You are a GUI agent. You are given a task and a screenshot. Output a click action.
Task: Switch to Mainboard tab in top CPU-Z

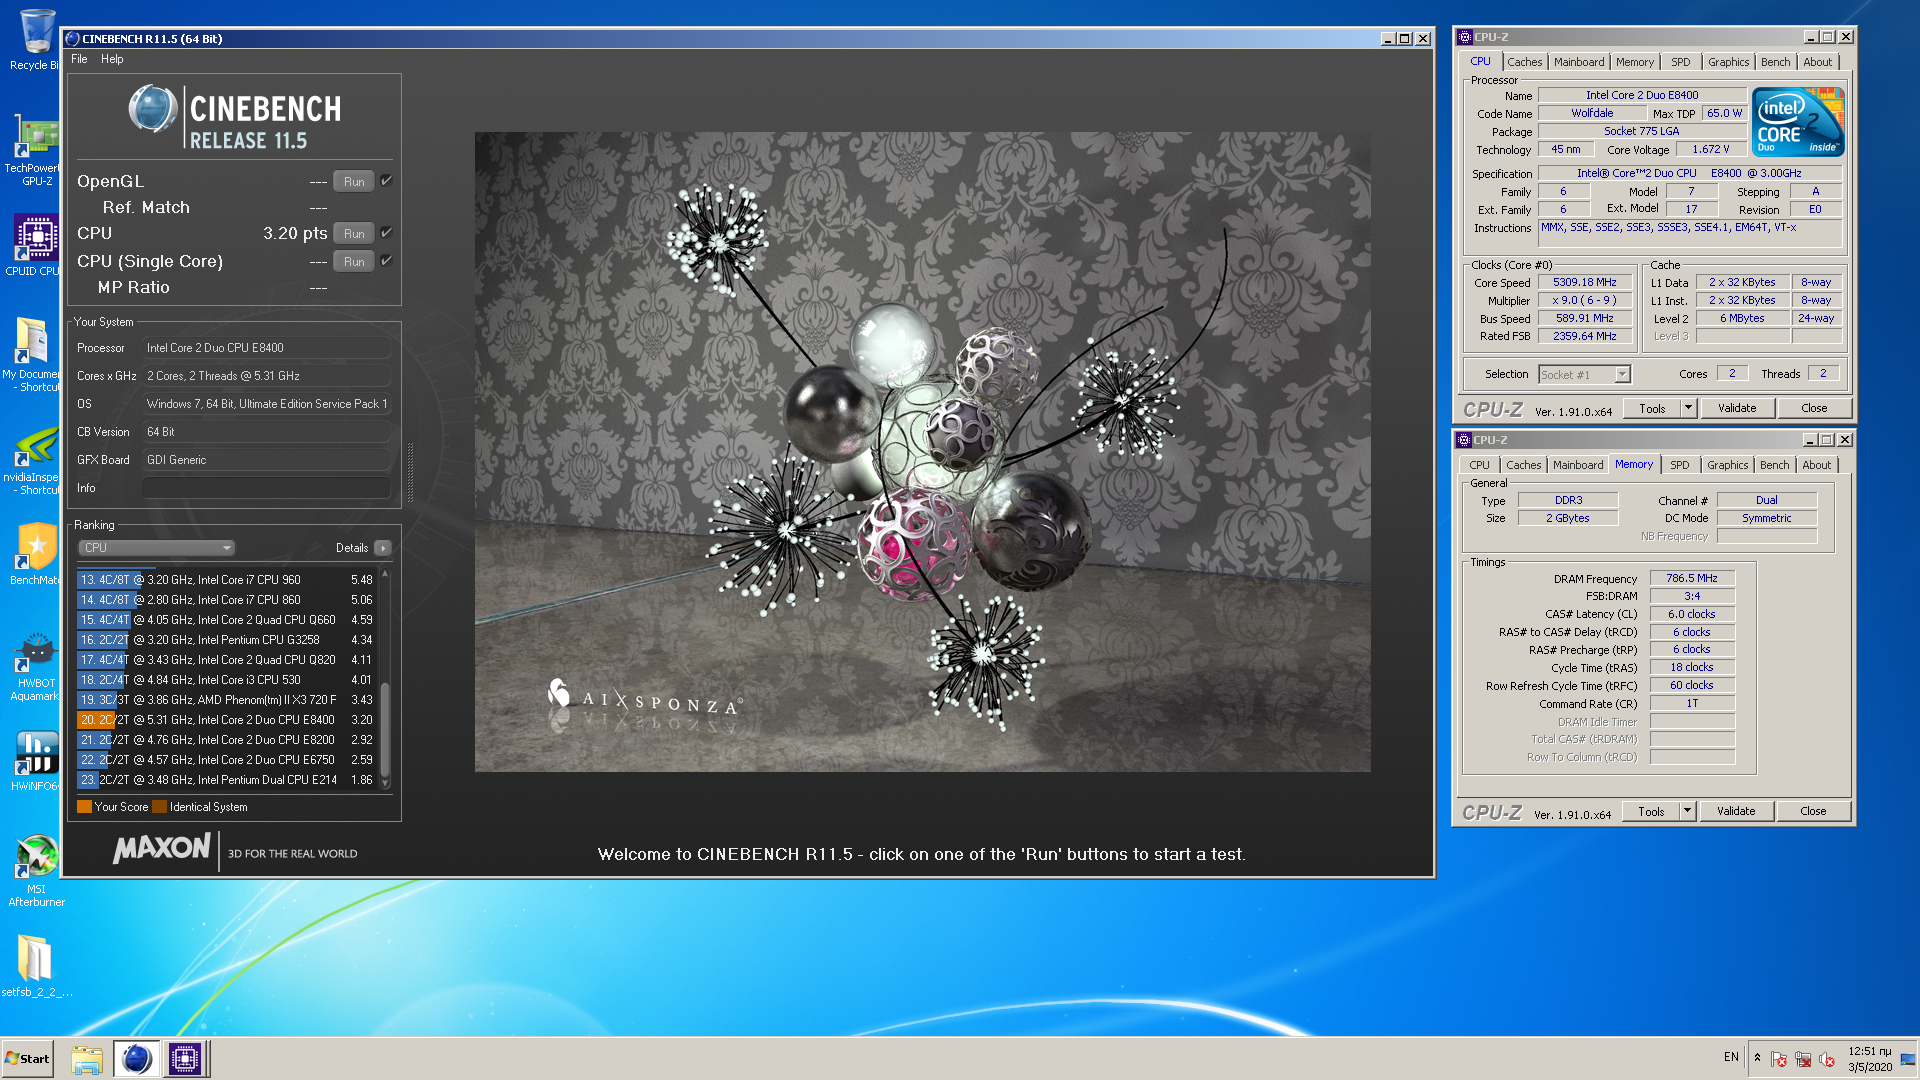click(1578, 62)
